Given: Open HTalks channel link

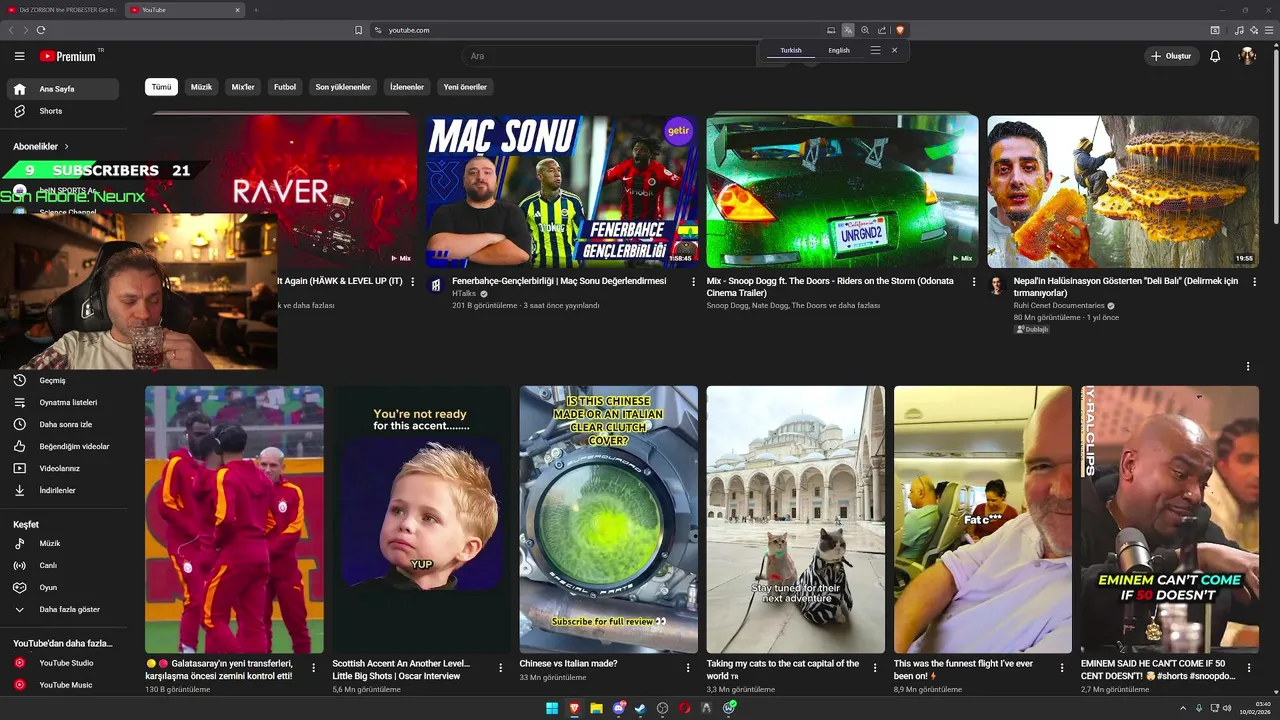Looking at the screenshot, I should [464, 294].
